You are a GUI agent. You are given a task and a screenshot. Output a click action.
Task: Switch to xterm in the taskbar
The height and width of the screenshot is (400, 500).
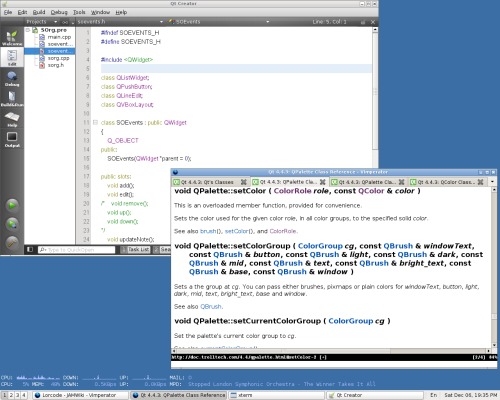(277, 395)
